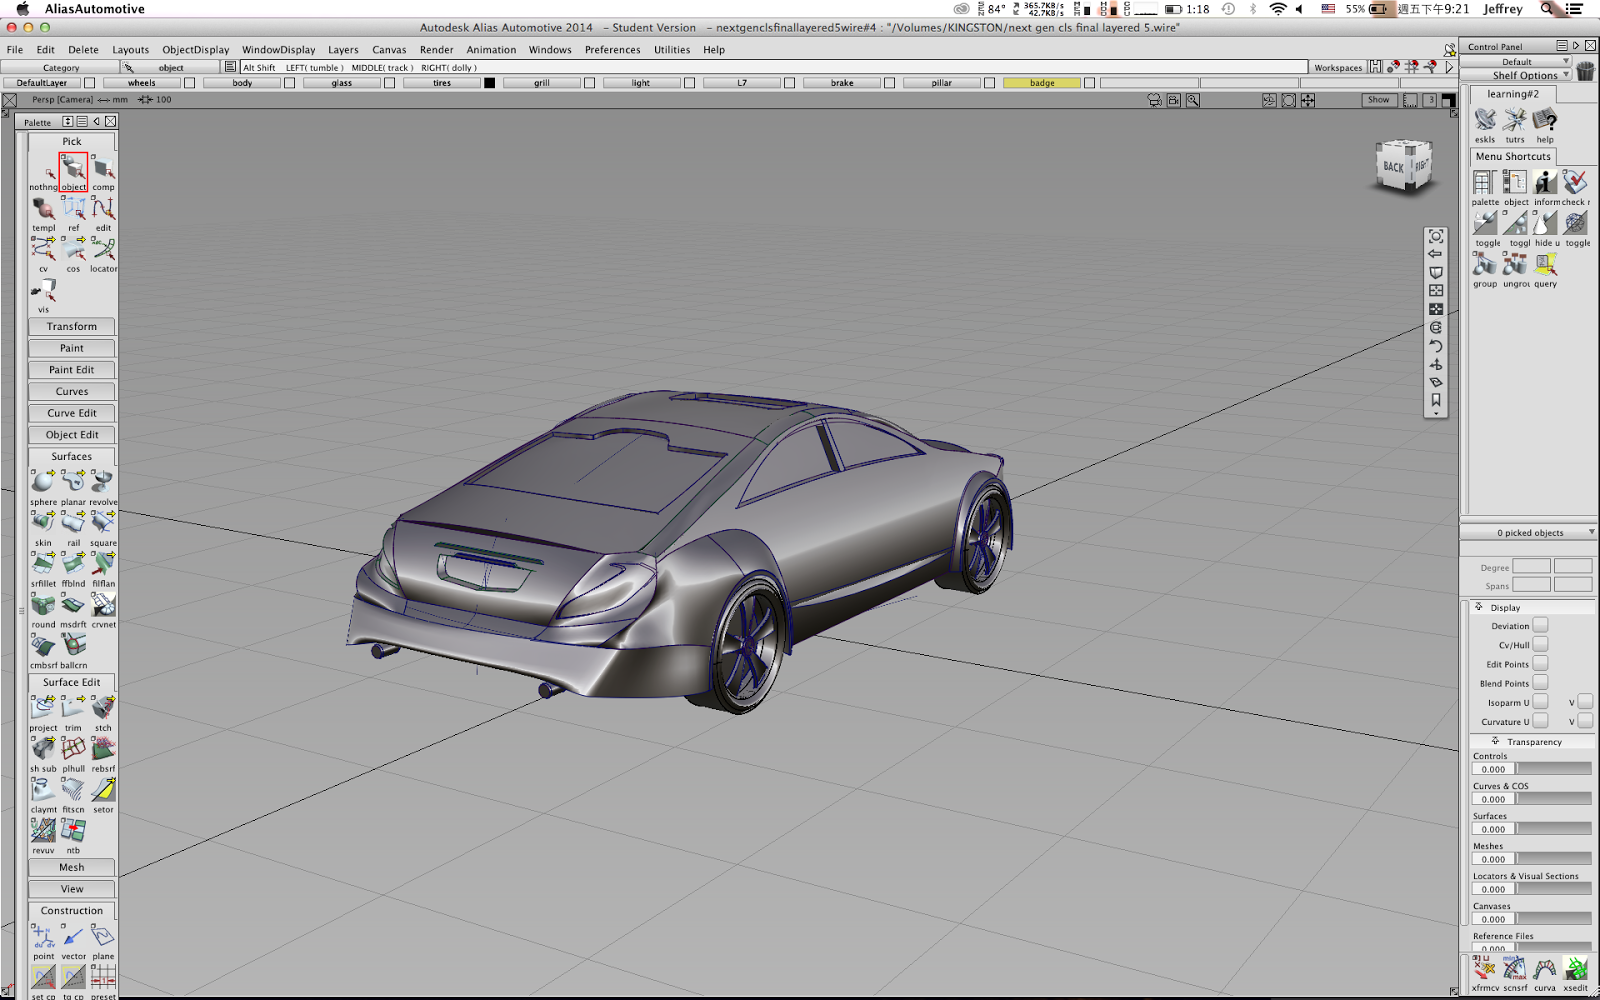Collapse the Surface Edit palette section
The width and height of the screenshot is (1600, 1000).
pyautogui.click(x=70, y=682)
